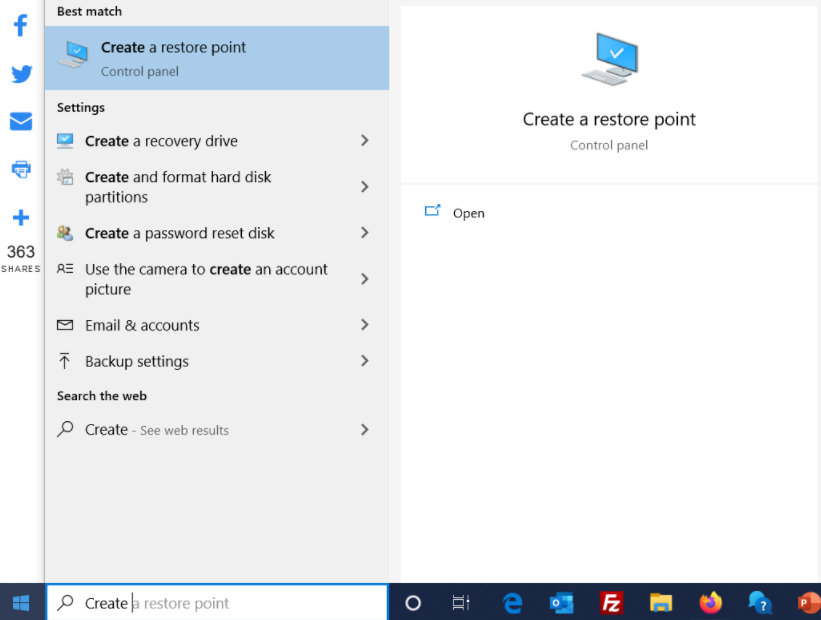Share the page on Facebook
The width and height of the screenshot is (821, 620).
point(20,25)
